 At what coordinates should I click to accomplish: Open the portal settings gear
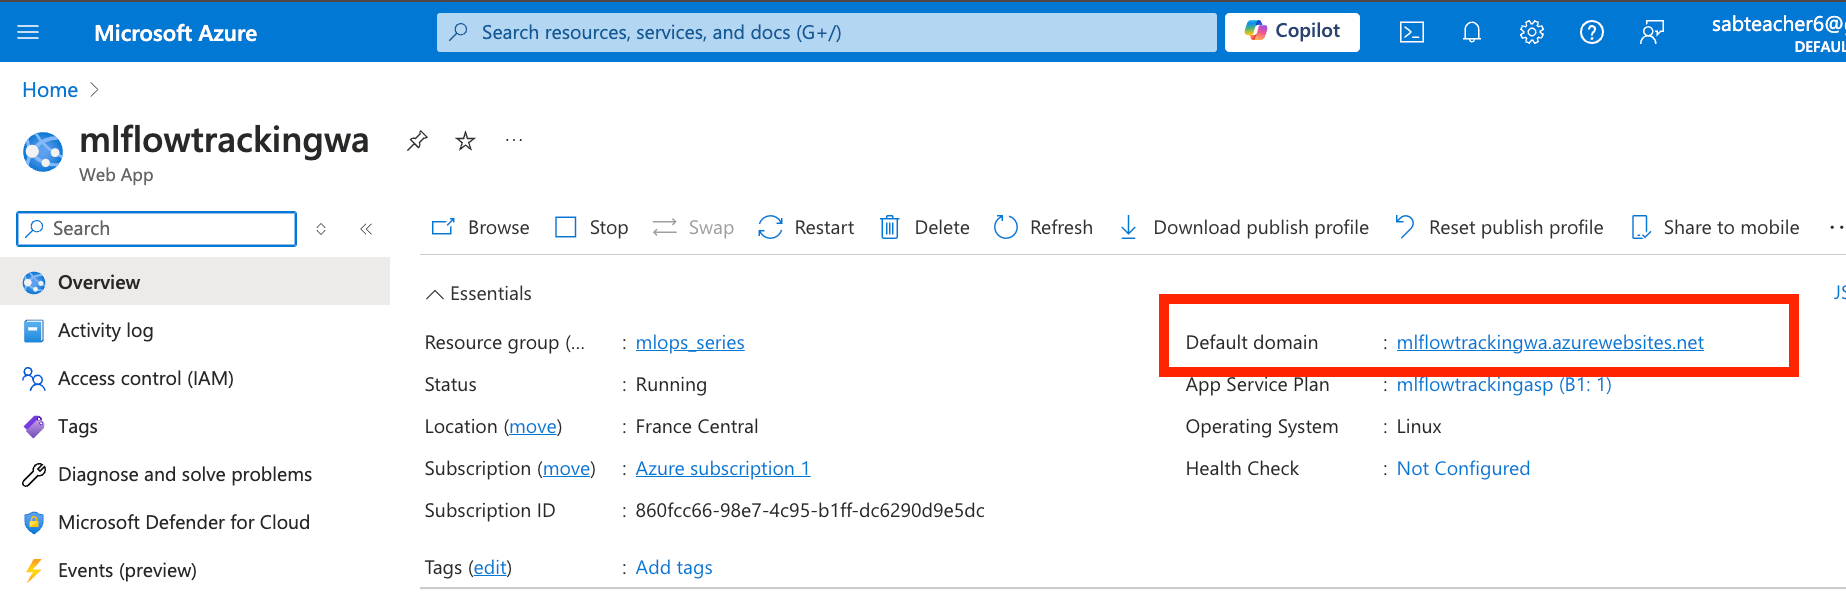click(x=1531, y=33)
